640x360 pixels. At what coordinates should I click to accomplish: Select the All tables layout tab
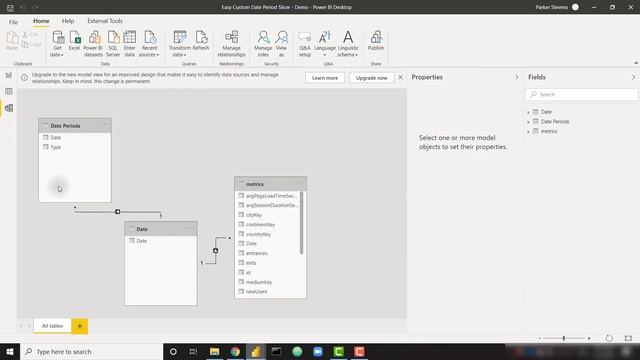coord(52,326)
